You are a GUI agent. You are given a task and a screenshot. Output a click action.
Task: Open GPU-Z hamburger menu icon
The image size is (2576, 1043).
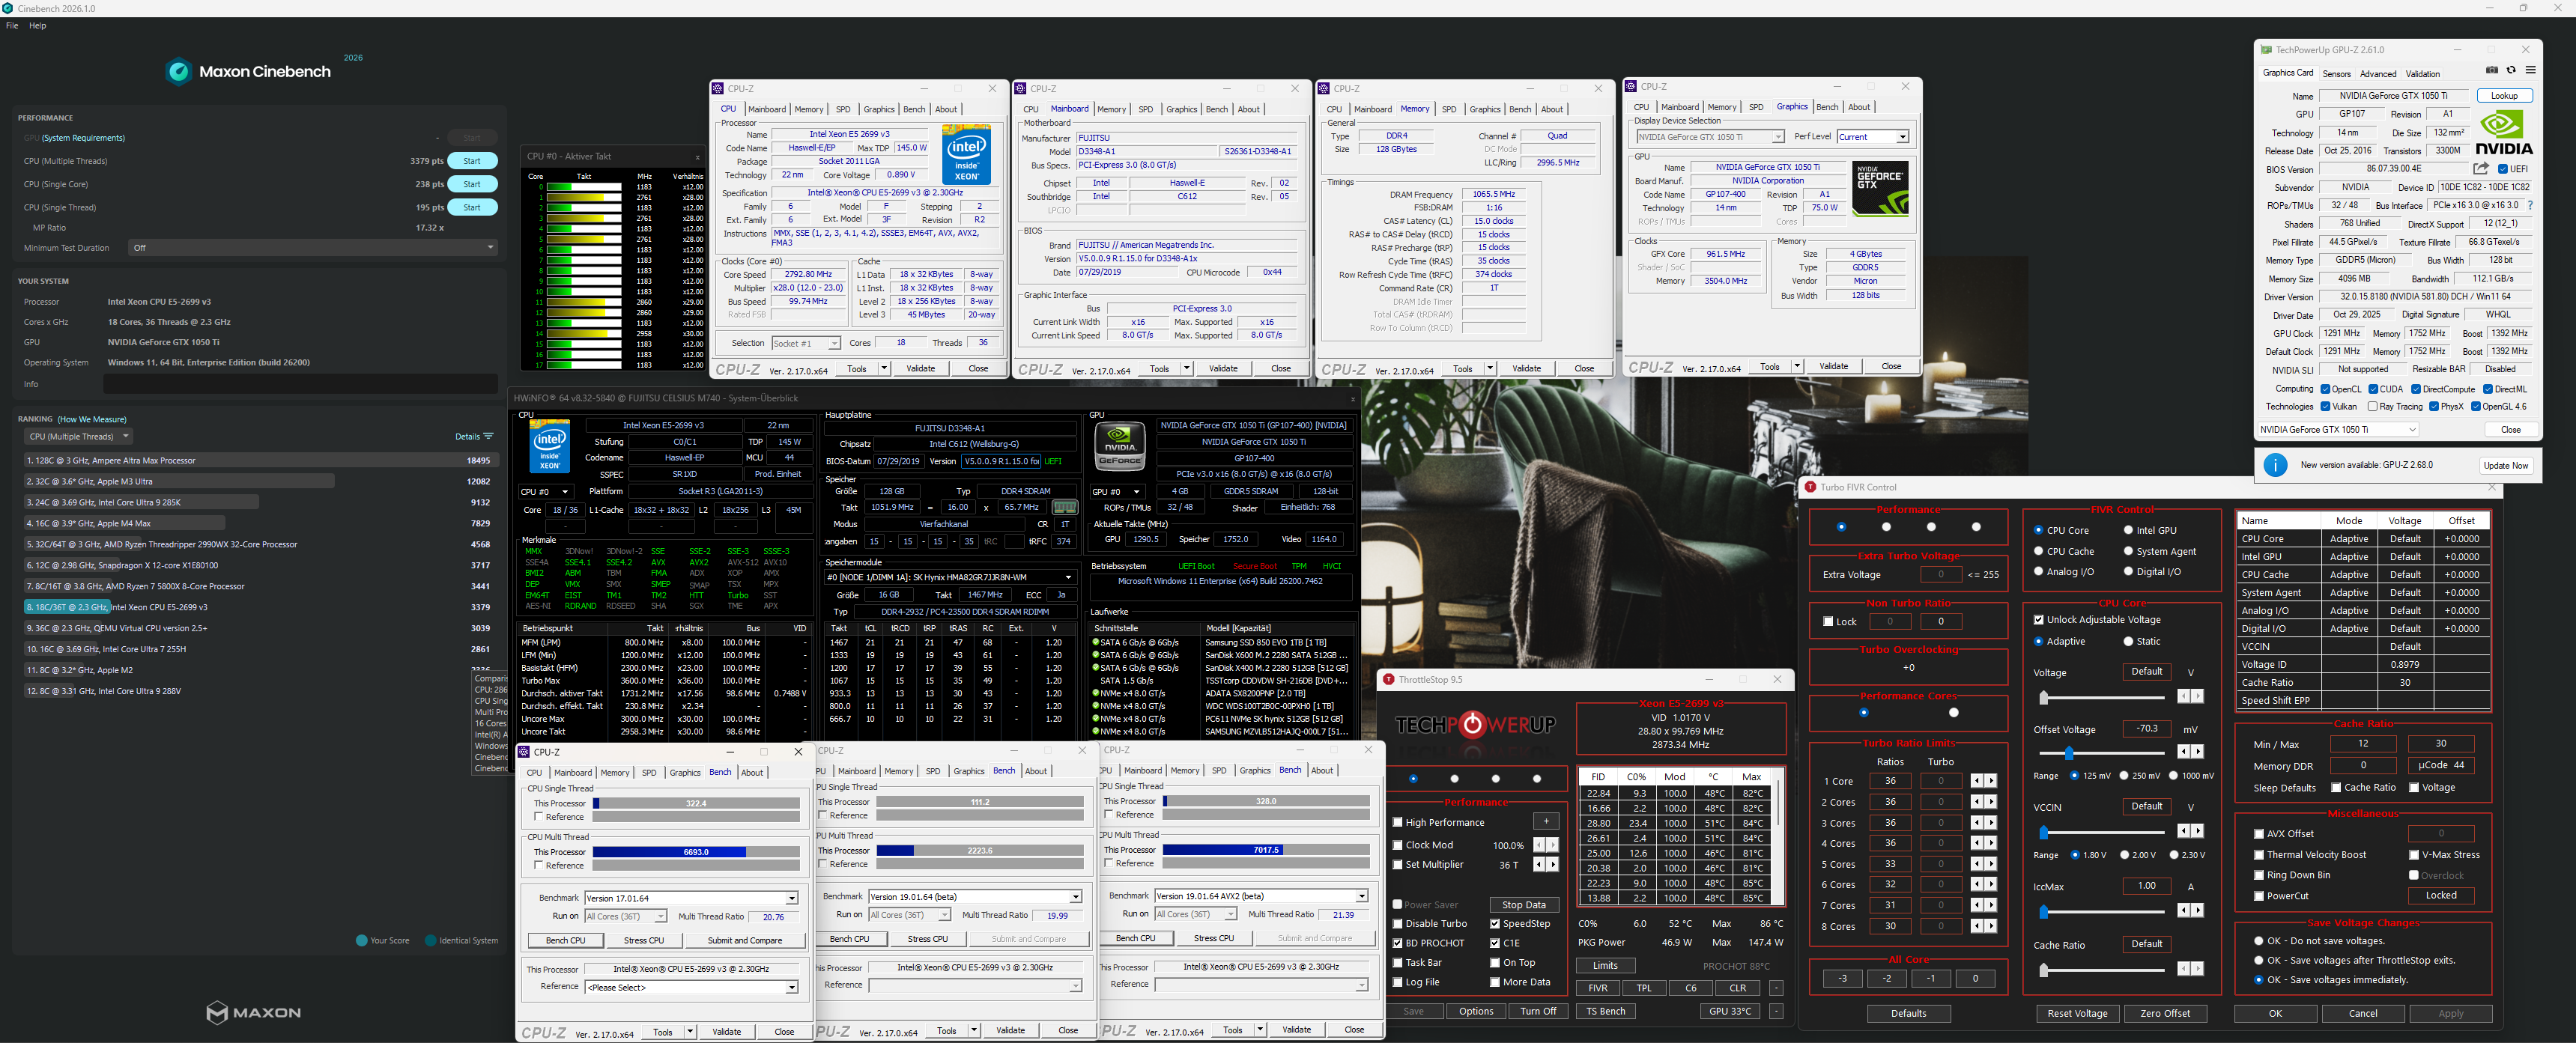(x=2530, y=70)
